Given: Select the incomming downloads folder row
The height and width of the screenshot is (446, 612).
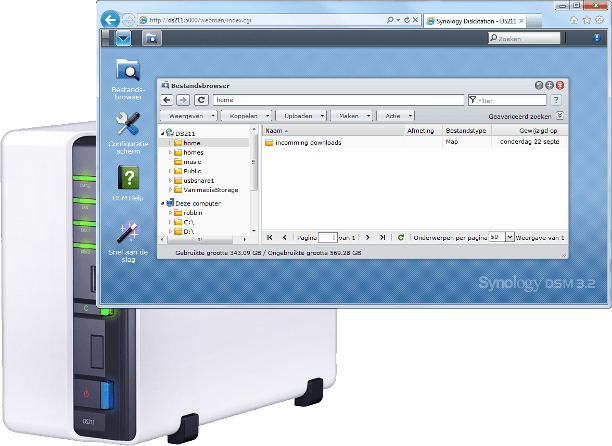Looking at the screenshot, I should 415,142.
